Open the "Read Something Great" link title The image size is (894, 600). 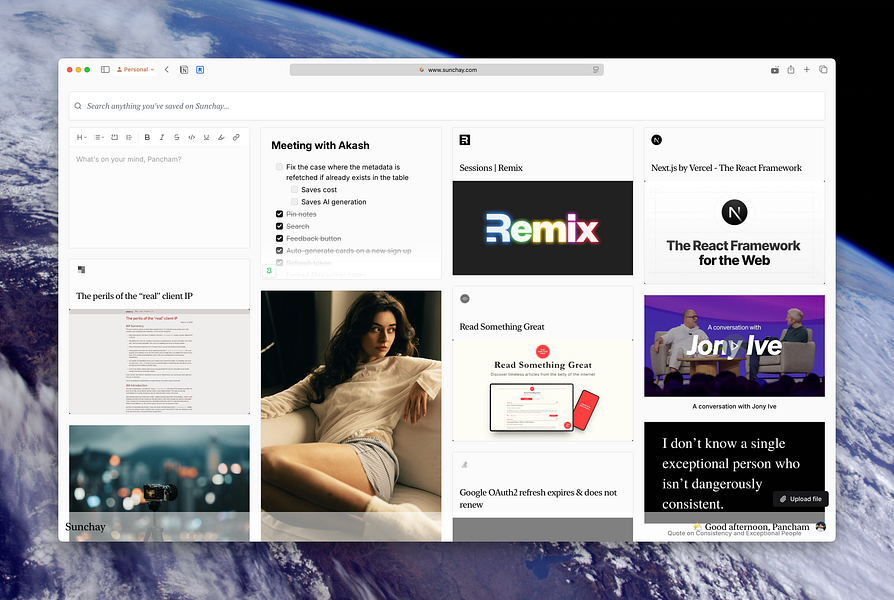click(502, 327)
